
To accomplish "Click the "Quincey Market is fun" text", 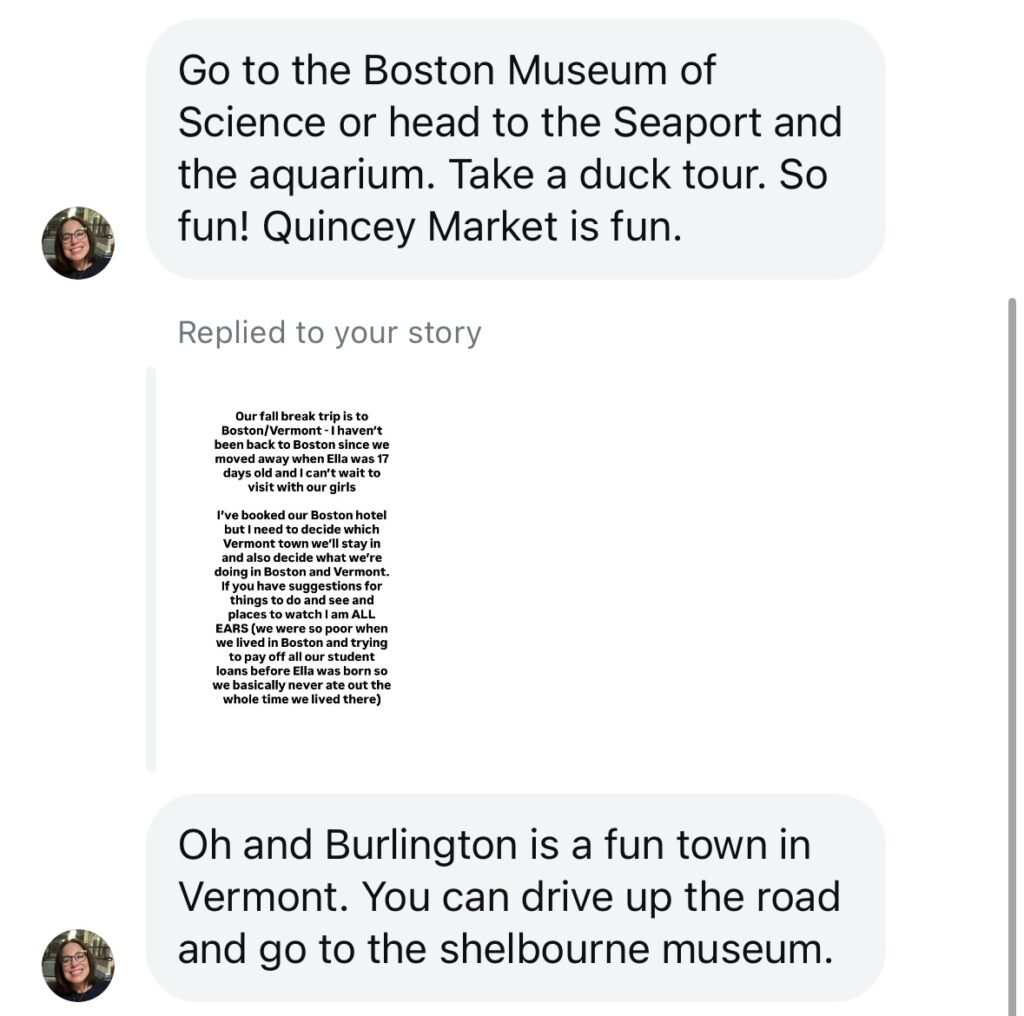I will 472,227.
